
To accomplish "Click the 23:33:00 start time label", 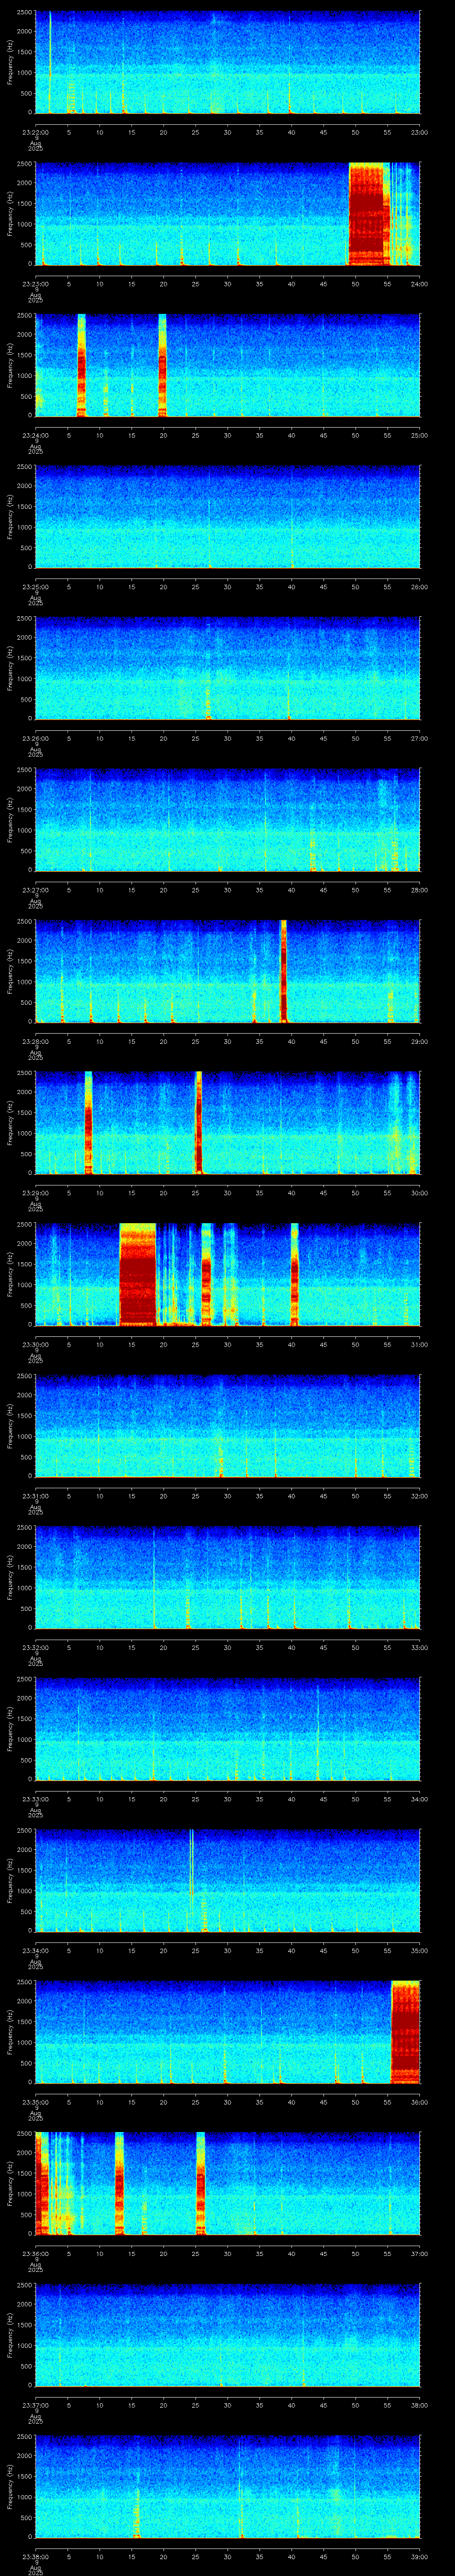I will [35, 1799].
